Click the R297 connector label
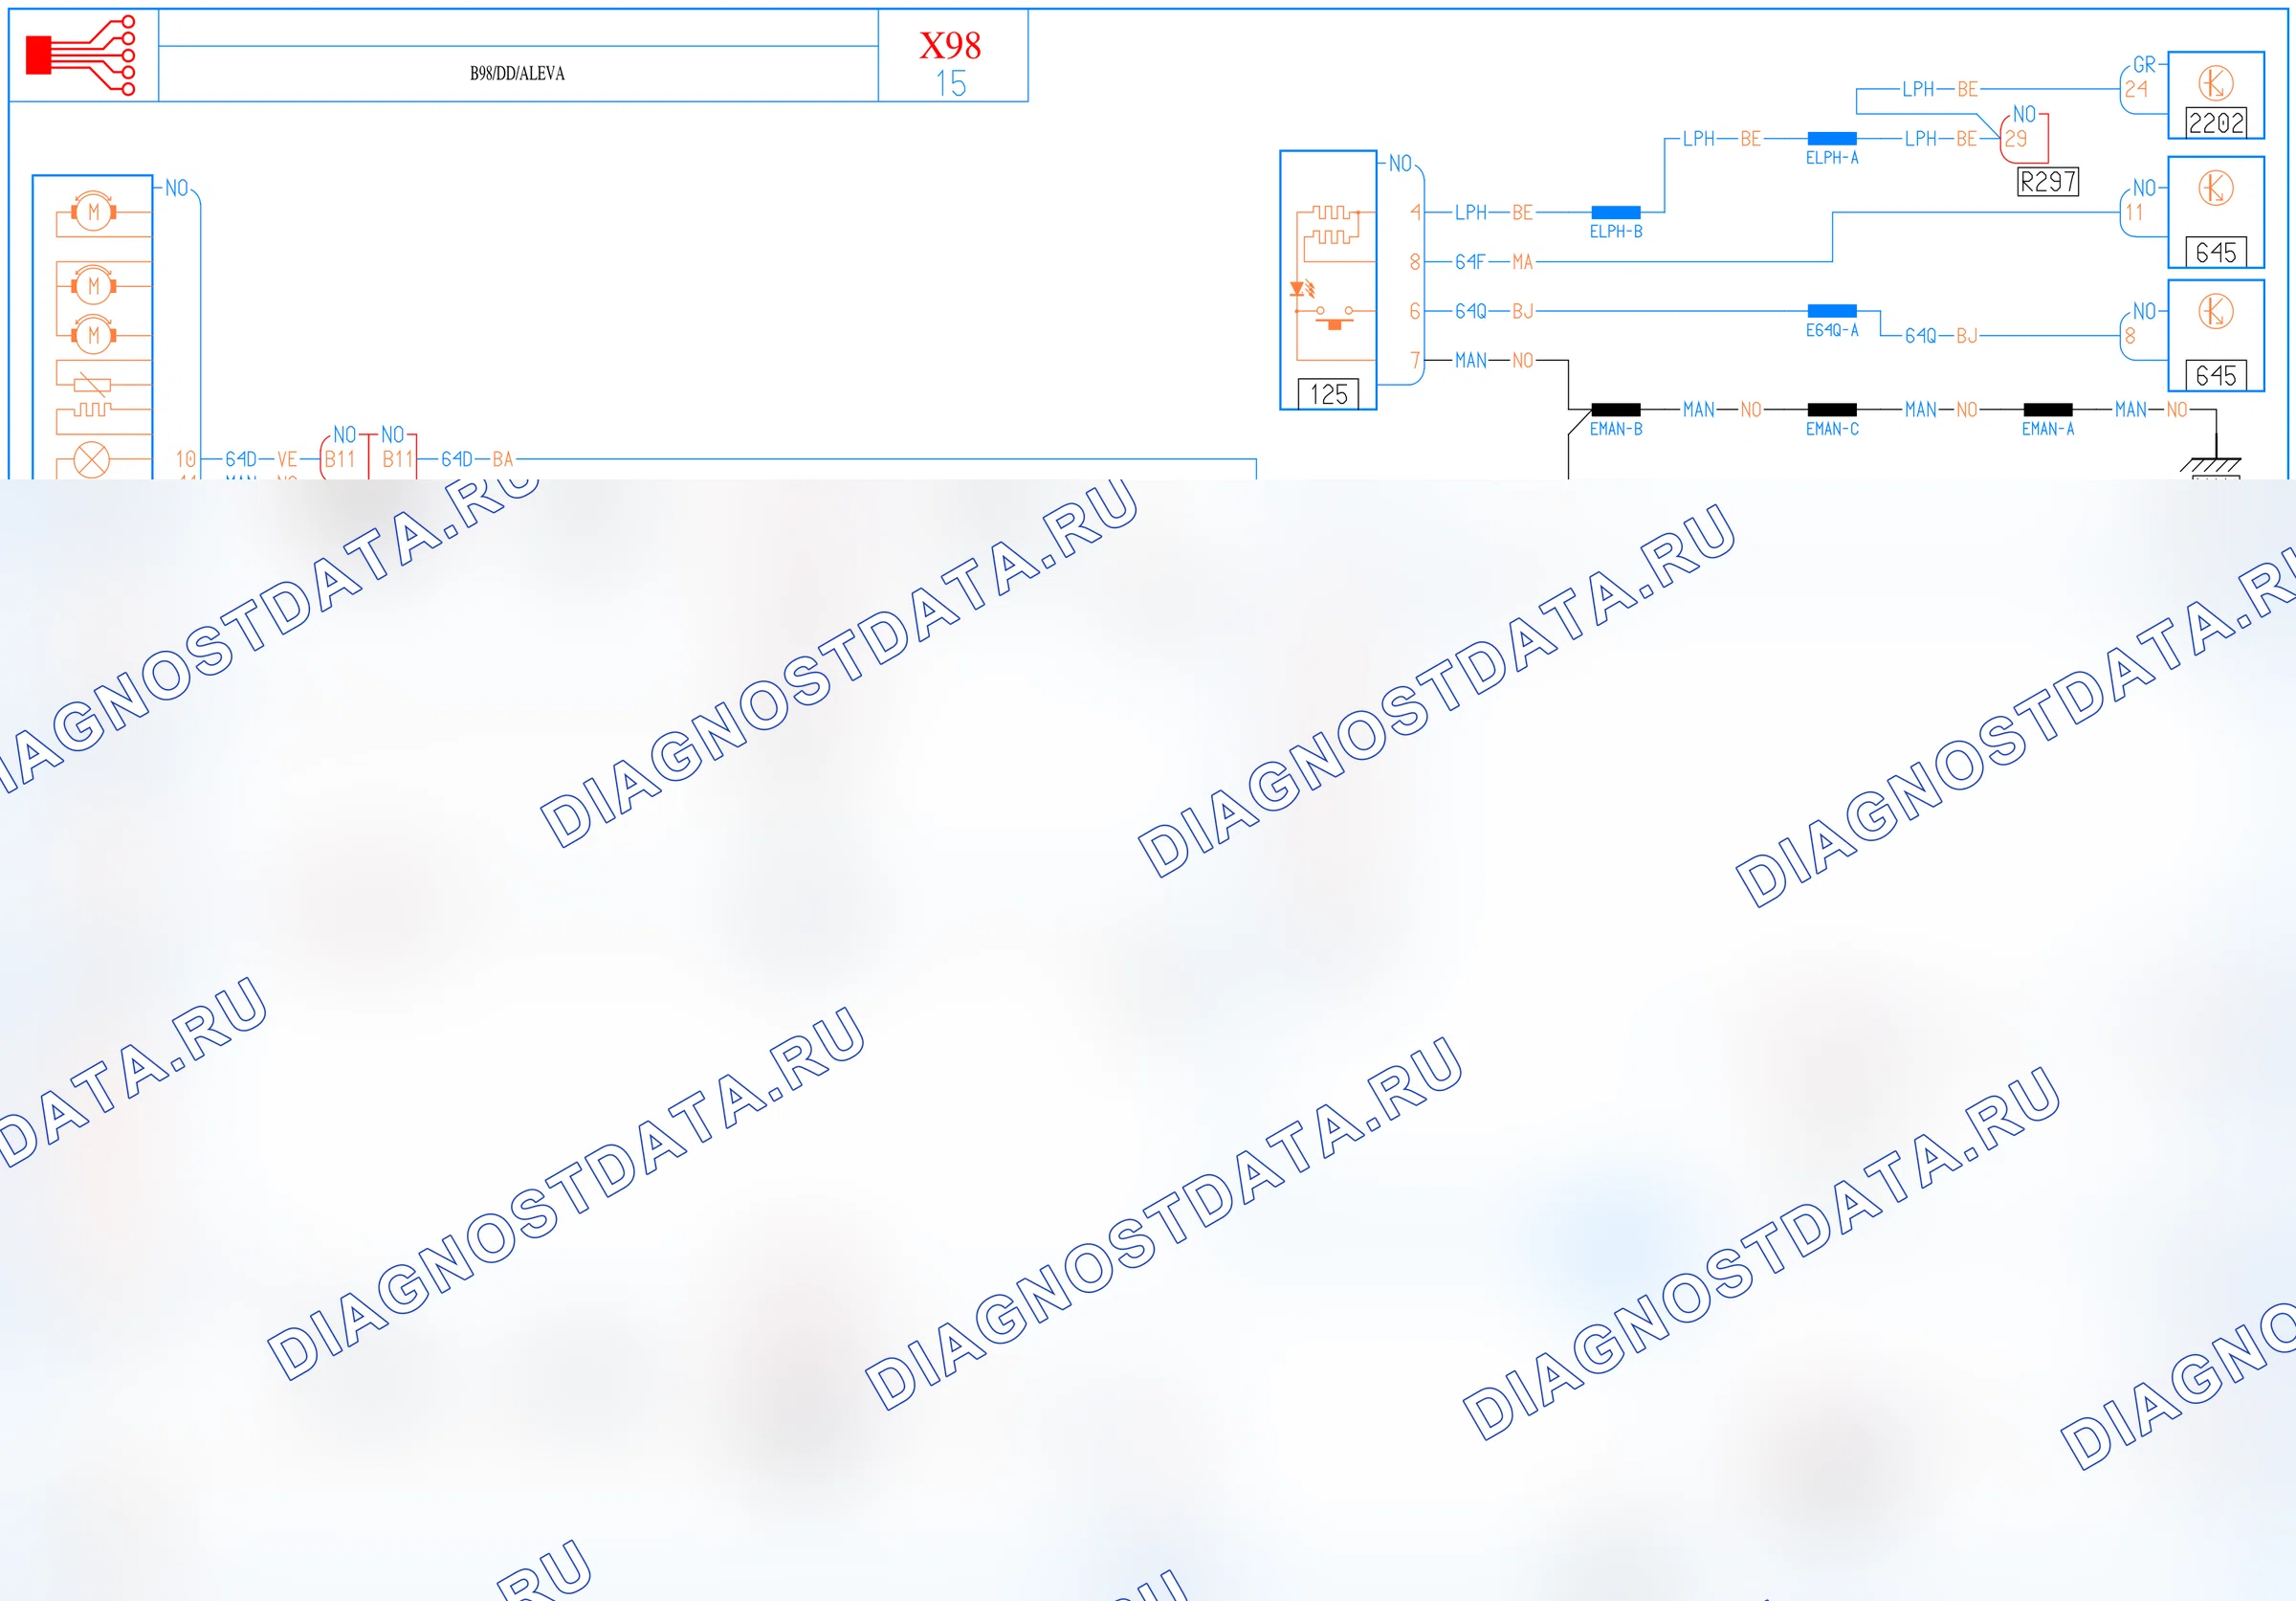 [x=2048, y=182]
